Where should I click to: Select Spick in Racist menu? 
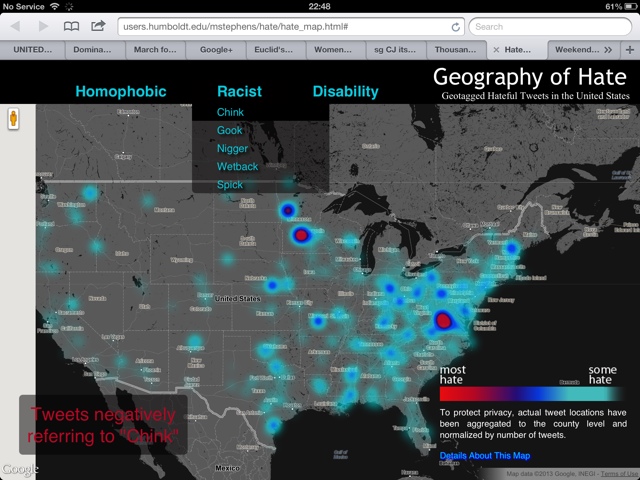pyautogui.click(x=230, y=185)
